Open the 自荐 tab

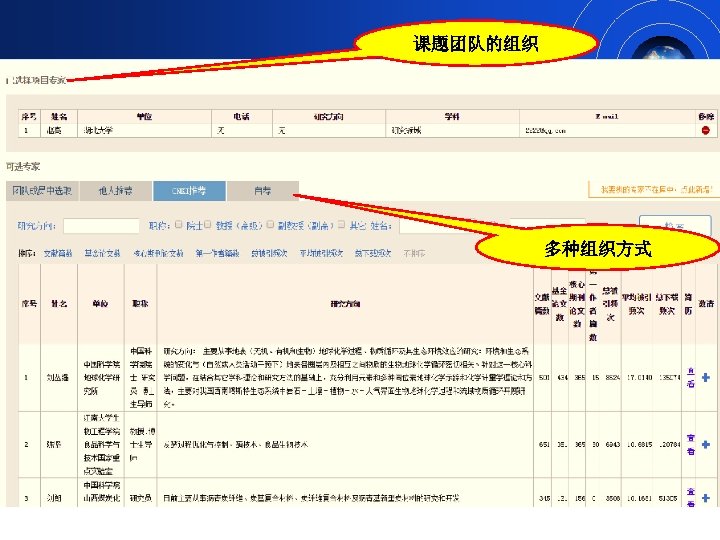pyautogui.click(x=263, y=191)
